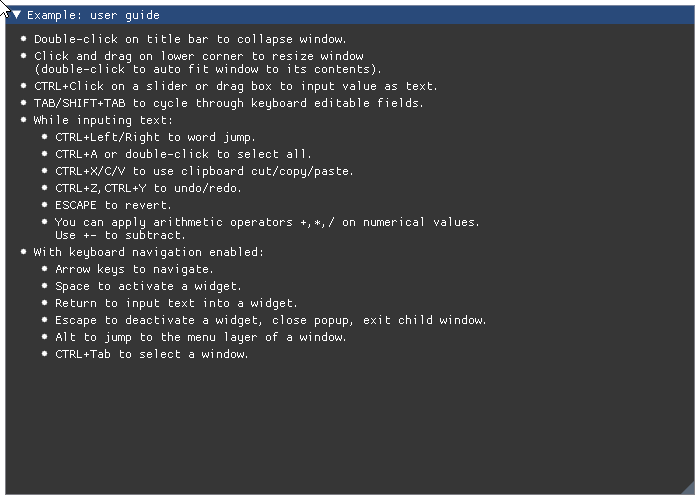Click bullet beside 'While inputing text:'

tap(24, 119)
